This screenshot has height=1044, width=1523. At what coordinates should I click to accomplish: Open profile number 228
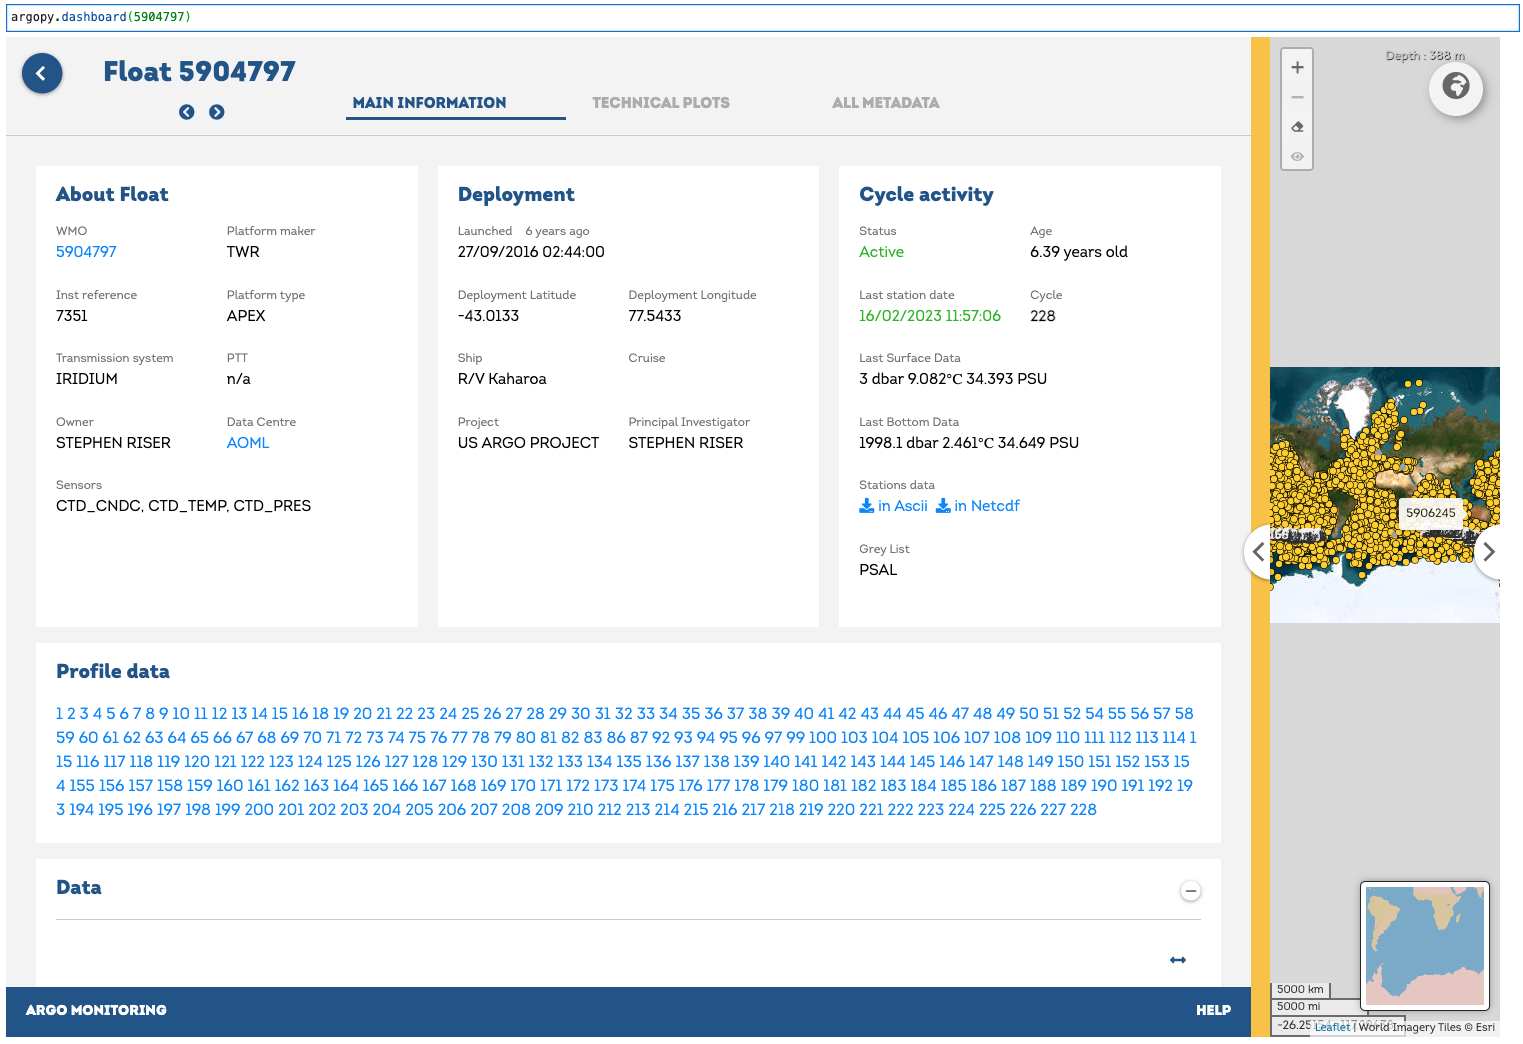pyautogui.click(x=1083, y=810)
